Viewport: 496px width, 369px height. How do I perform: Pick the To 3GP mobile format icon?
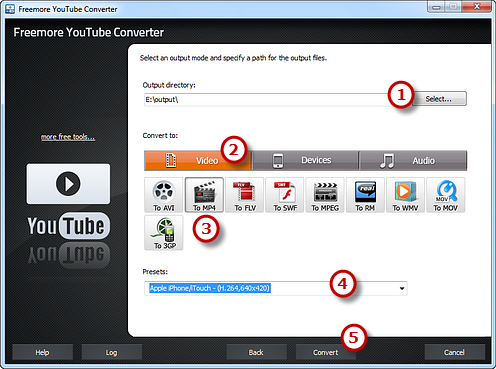[164, 233]
